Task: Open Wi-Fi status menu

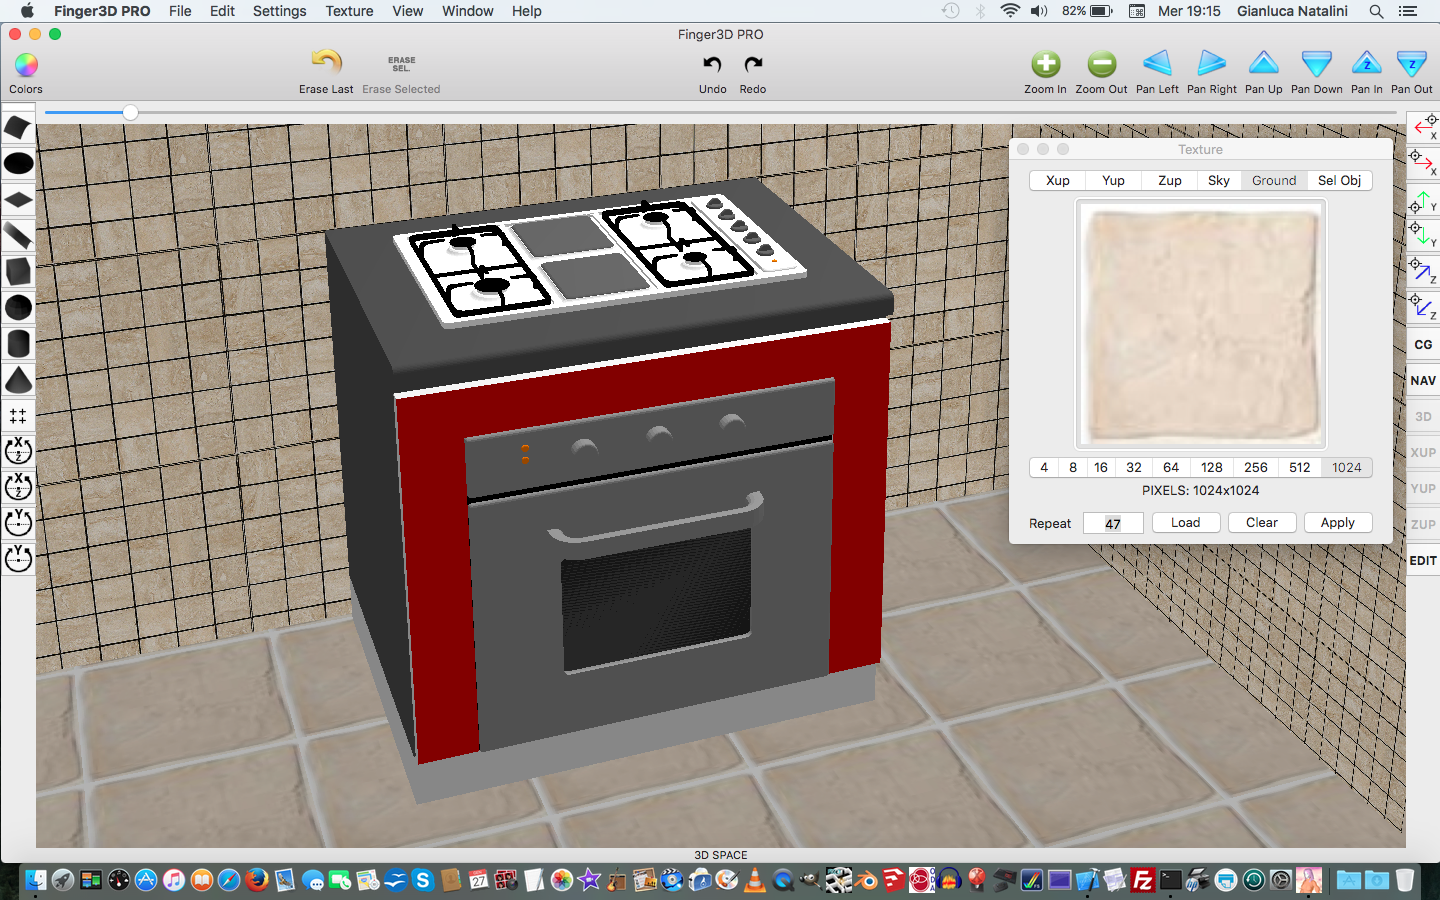Action: point(1010,11)
